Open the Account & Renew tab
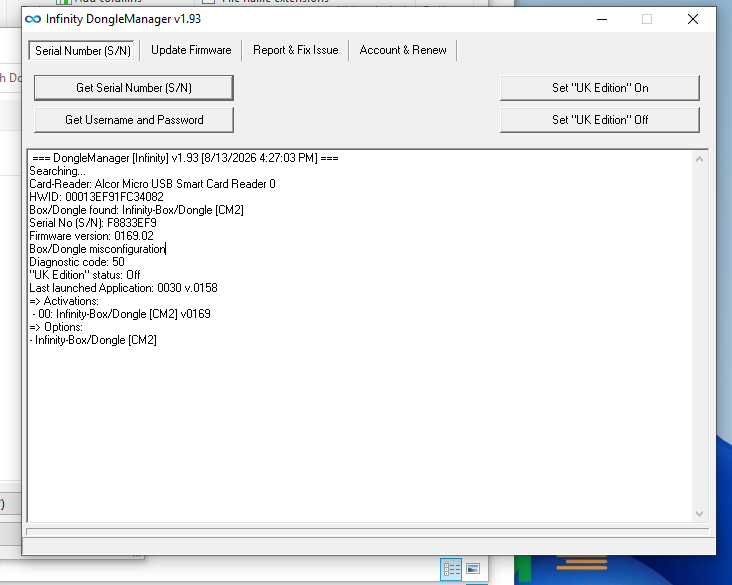 (x=402, y=50)
